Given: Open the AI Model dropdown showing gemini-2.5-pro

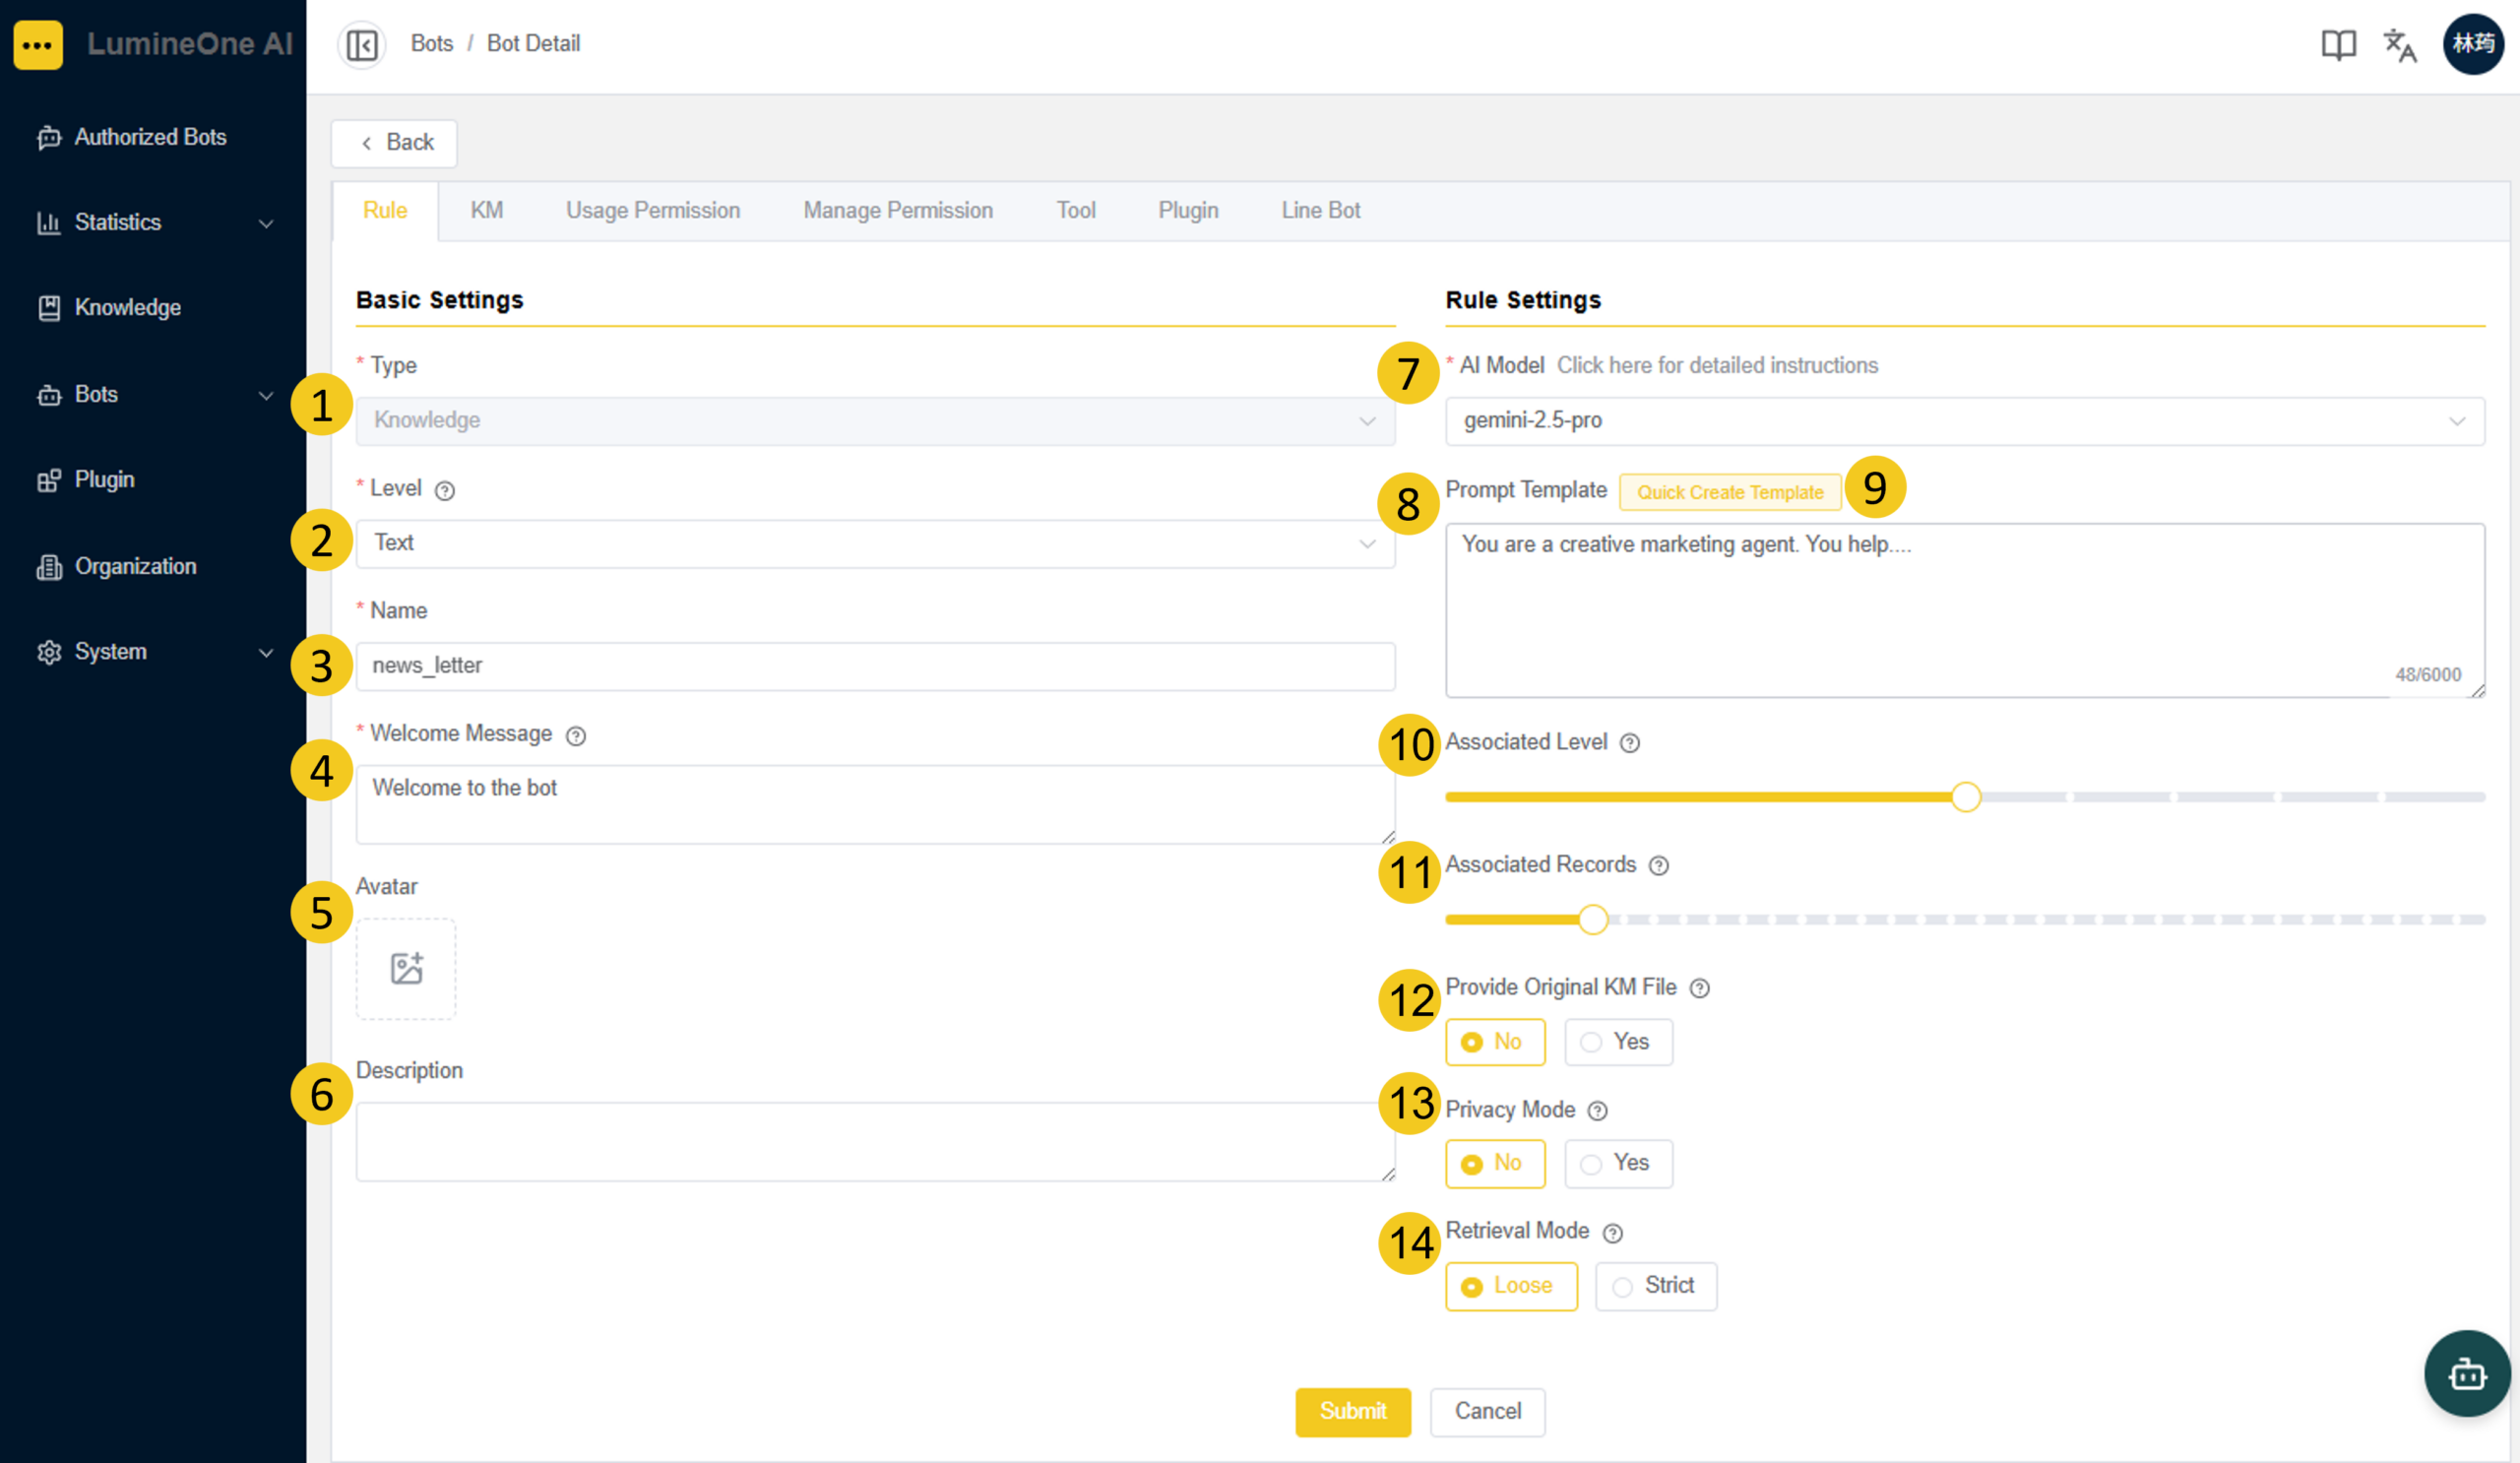Looking at the screenshot, I should pos(1964,421).
